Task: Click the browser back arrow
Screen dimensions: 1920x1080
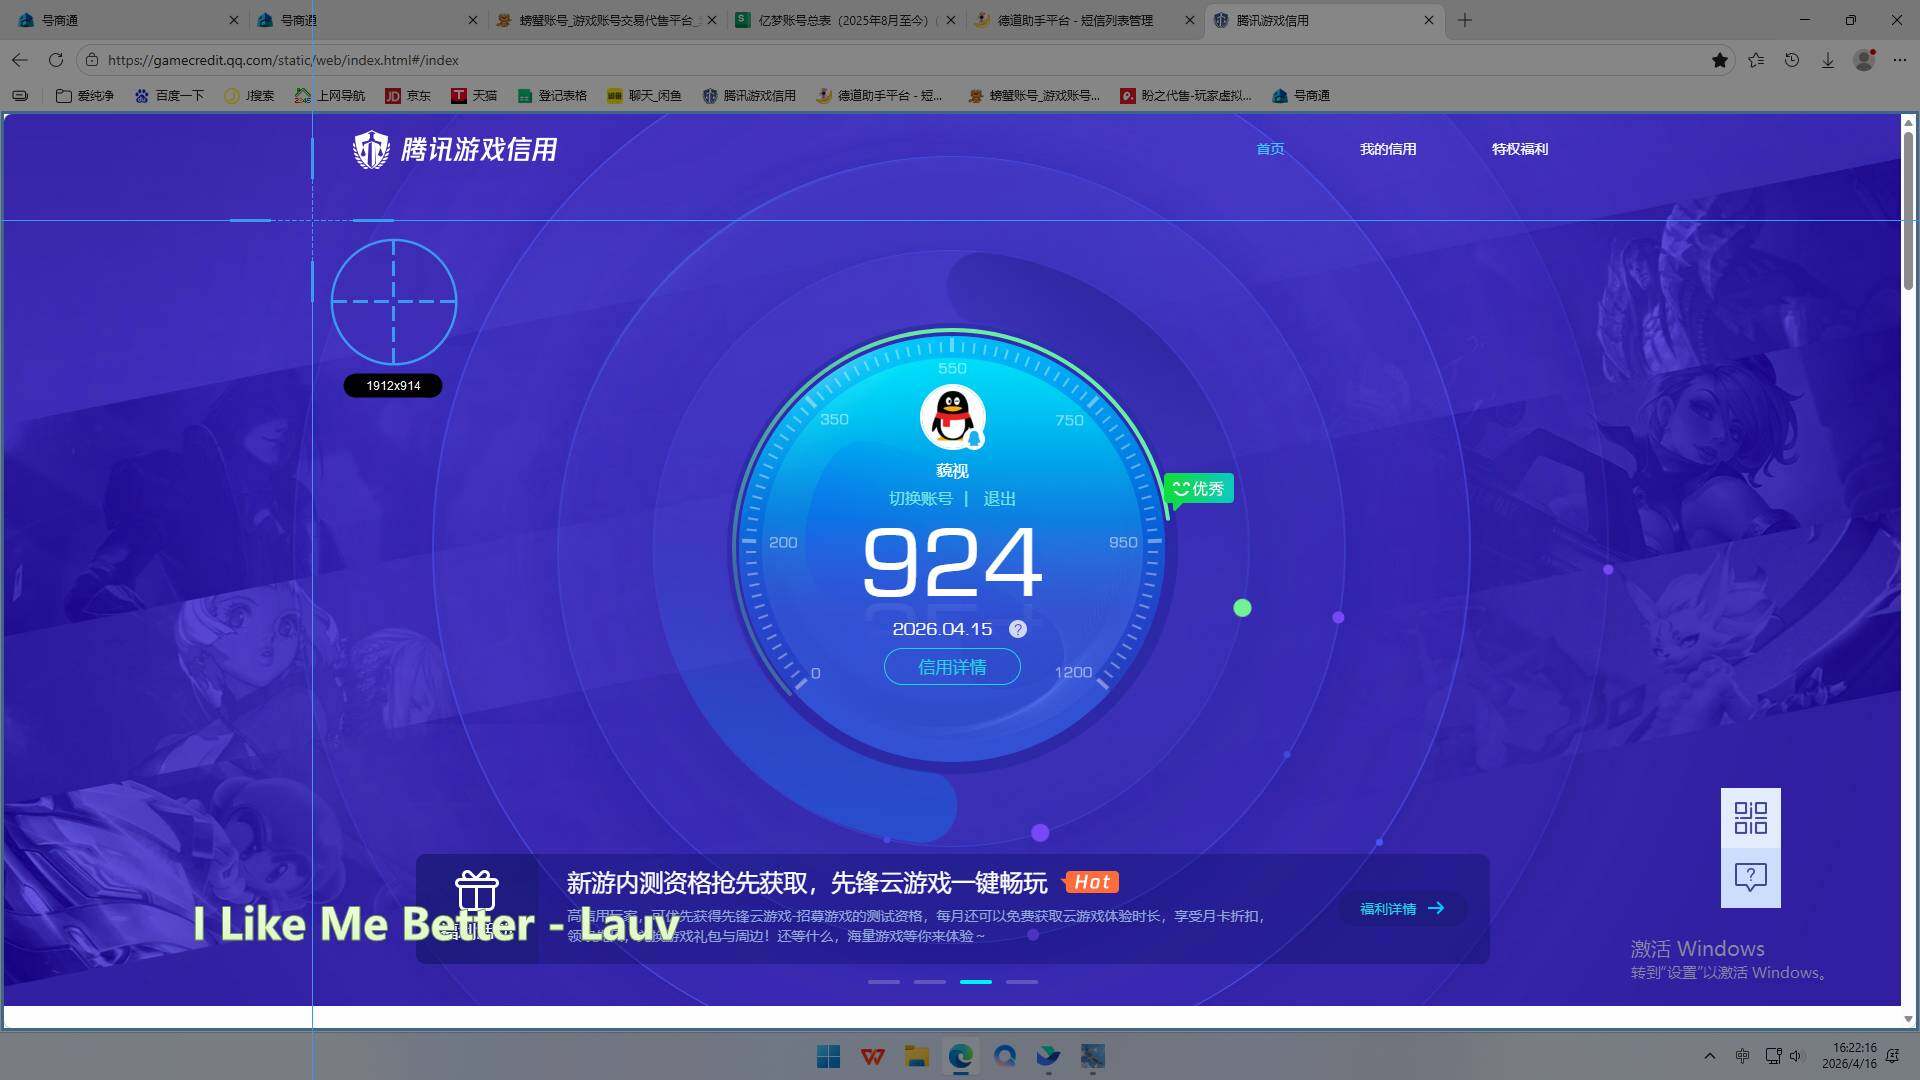Action: point(20,60)
